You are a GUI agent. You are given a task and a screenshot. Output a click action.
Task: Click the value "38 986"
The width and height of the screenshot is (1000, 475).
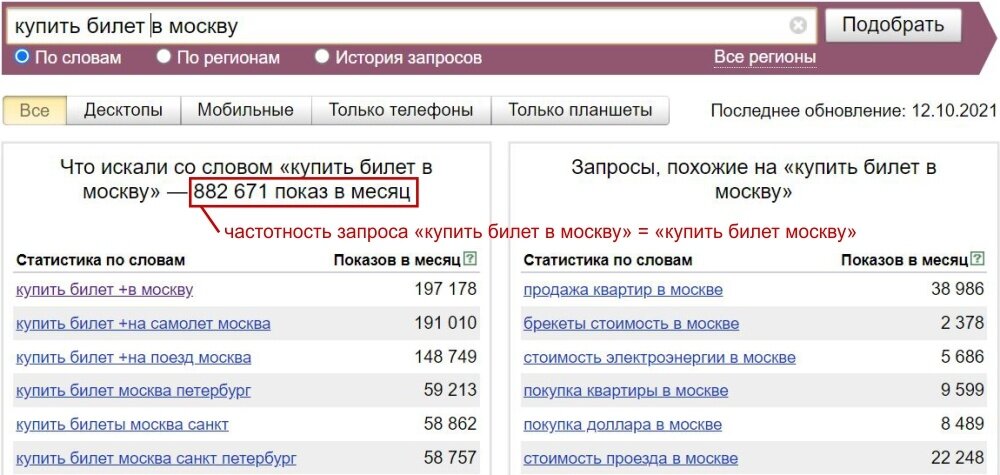[958, 289]
